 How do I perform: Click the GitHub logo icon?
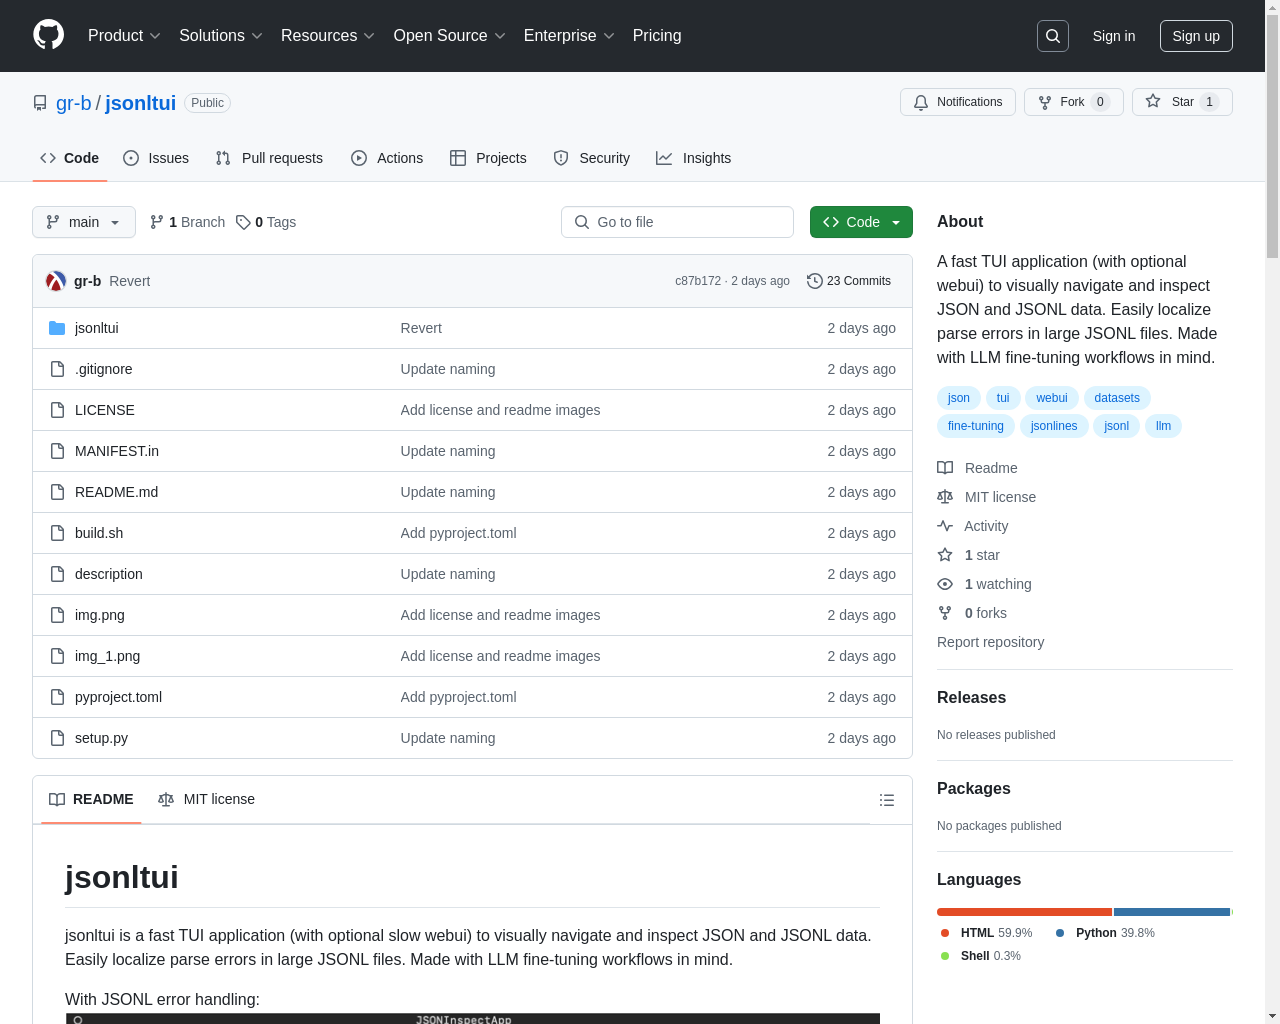tap(48, 35)
